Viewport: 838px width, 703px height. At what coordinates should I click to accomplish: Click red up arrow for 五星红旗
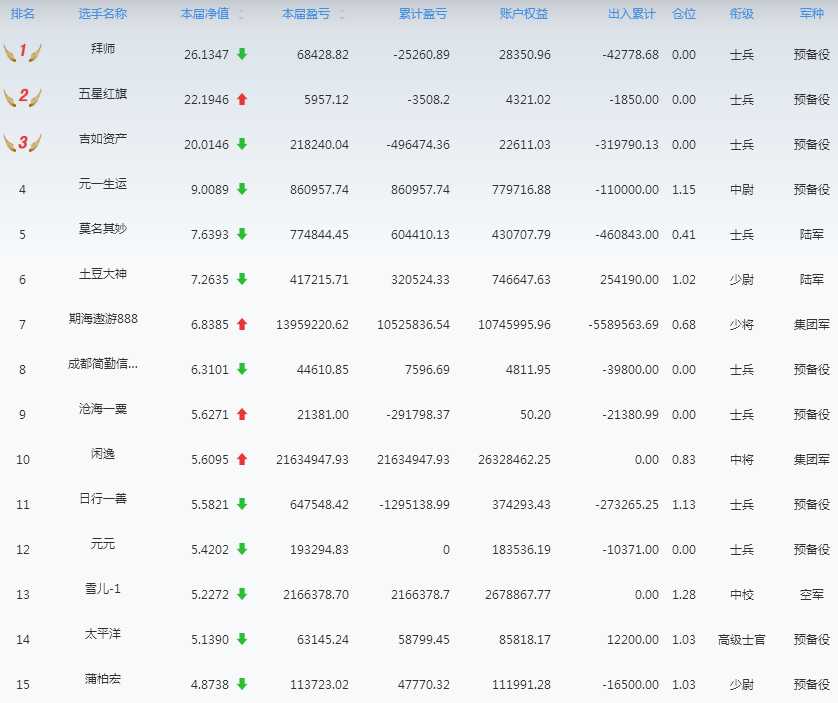[242, 99]
